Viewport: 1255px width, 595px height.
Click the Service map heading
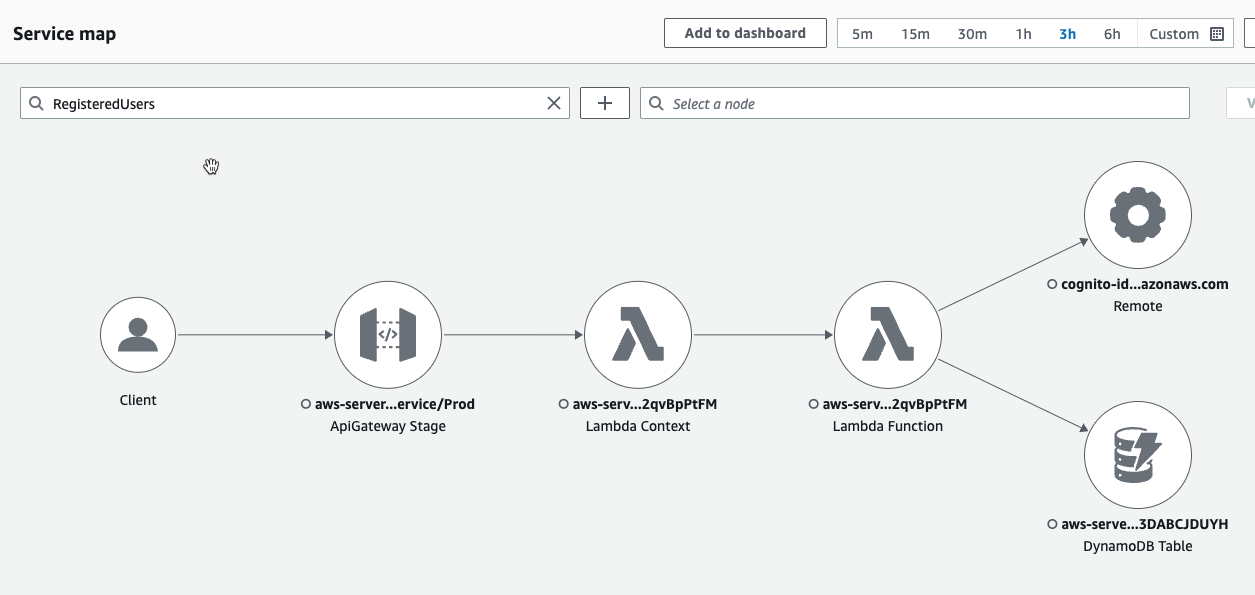point(64,34)
